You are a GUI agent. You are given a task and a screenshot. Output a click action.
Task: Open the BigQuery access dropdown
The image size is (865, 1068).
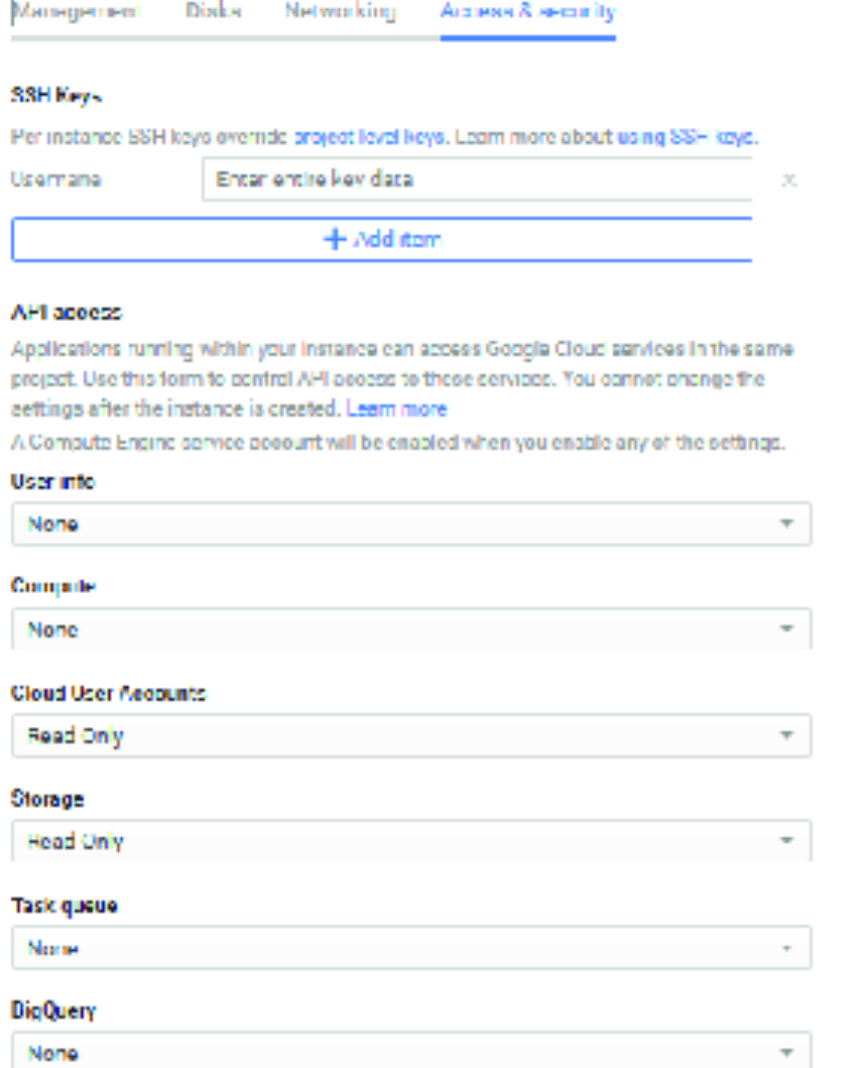pyautogui.click(x=410, y=1053)
